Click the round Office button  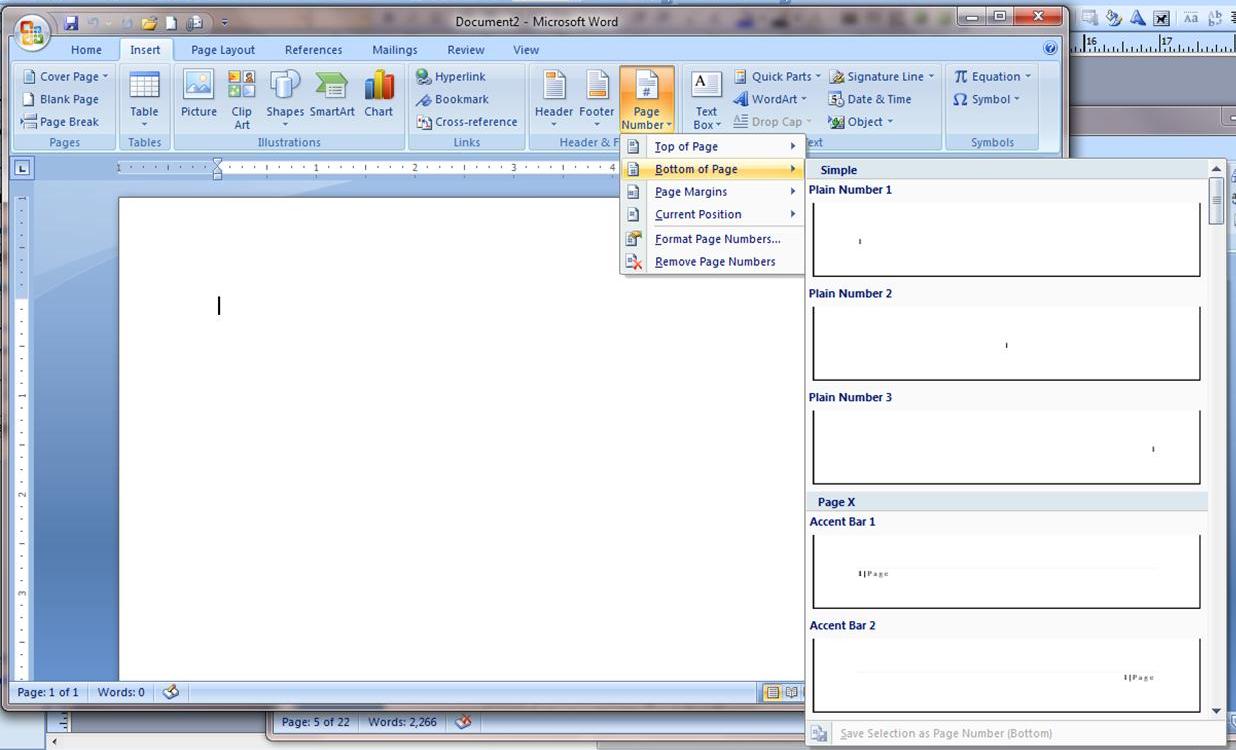(31, 33)
